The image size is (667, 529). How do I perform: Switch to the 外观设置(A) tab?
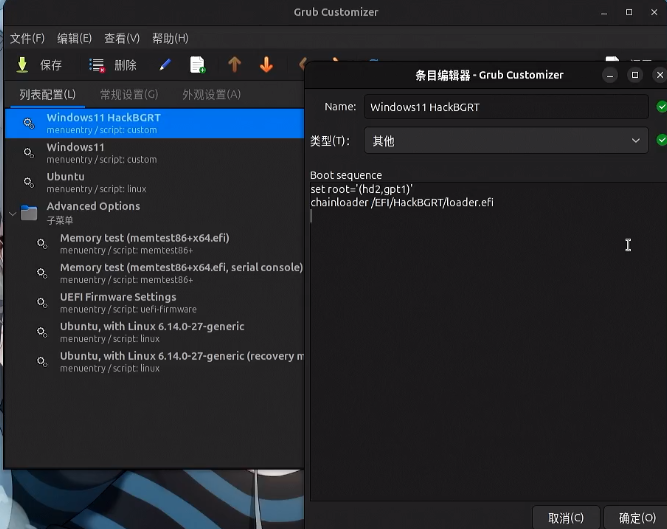[x=211, y=95]
